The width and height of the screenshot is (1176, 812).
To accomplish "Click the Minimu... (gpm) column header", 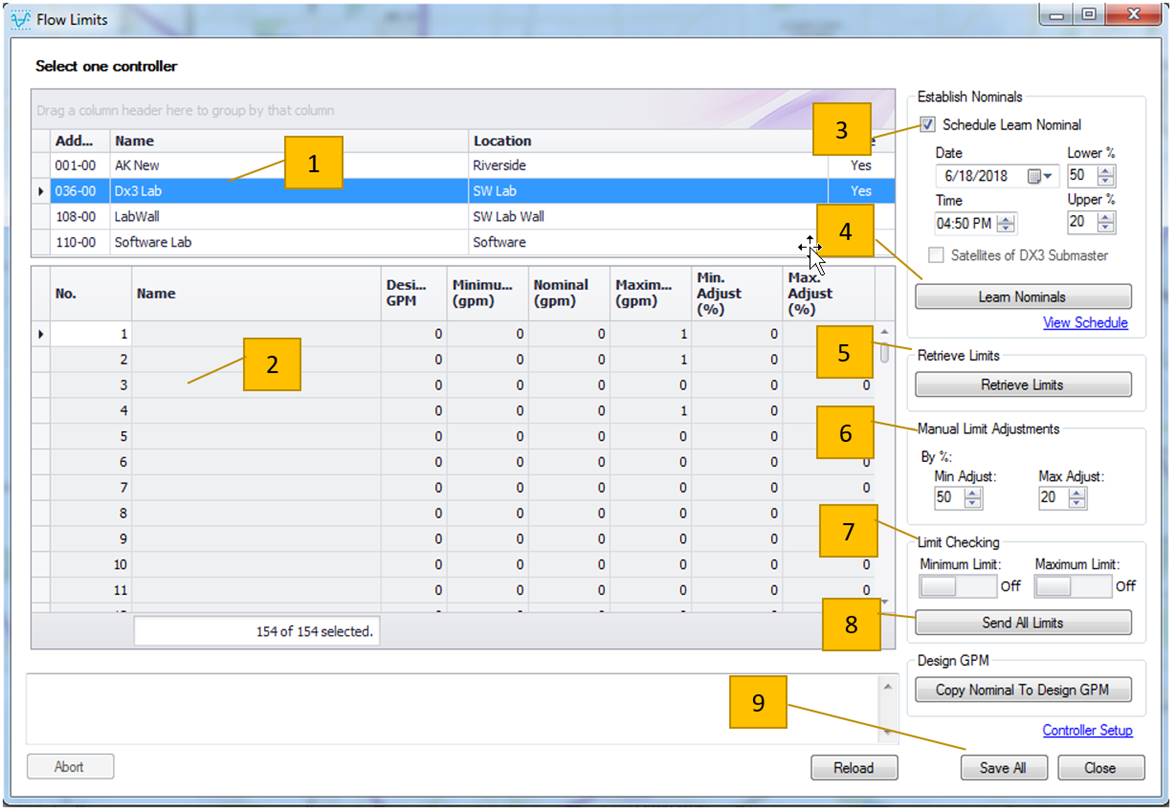I will coord(488,294).
